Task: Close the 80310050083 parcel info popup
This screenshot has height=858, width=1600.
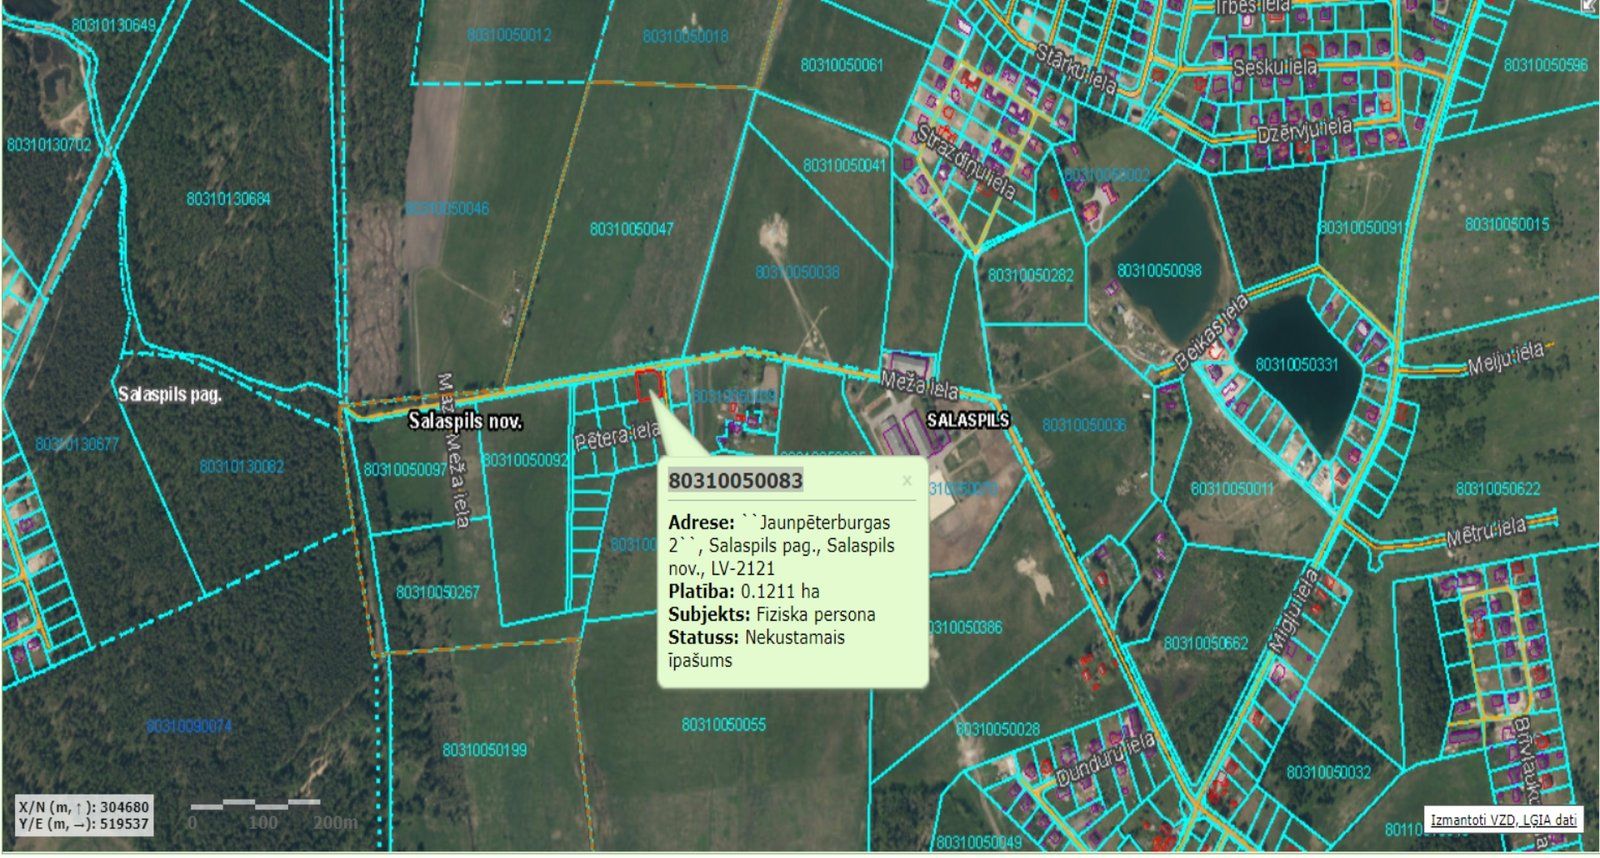Action: (x=907, y=480)
